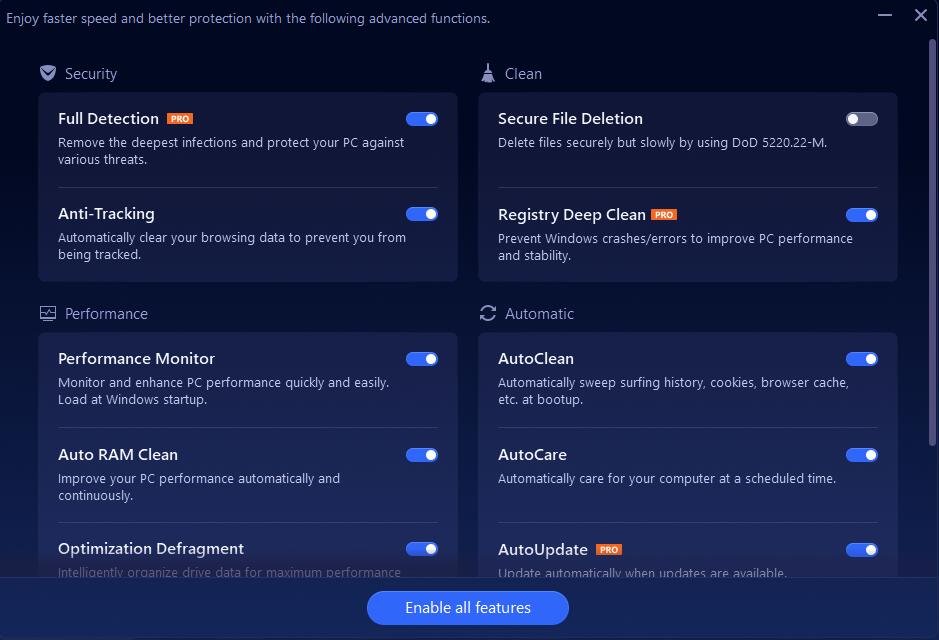Disable the Auto RAM Clean toggle

coord(422,455)
